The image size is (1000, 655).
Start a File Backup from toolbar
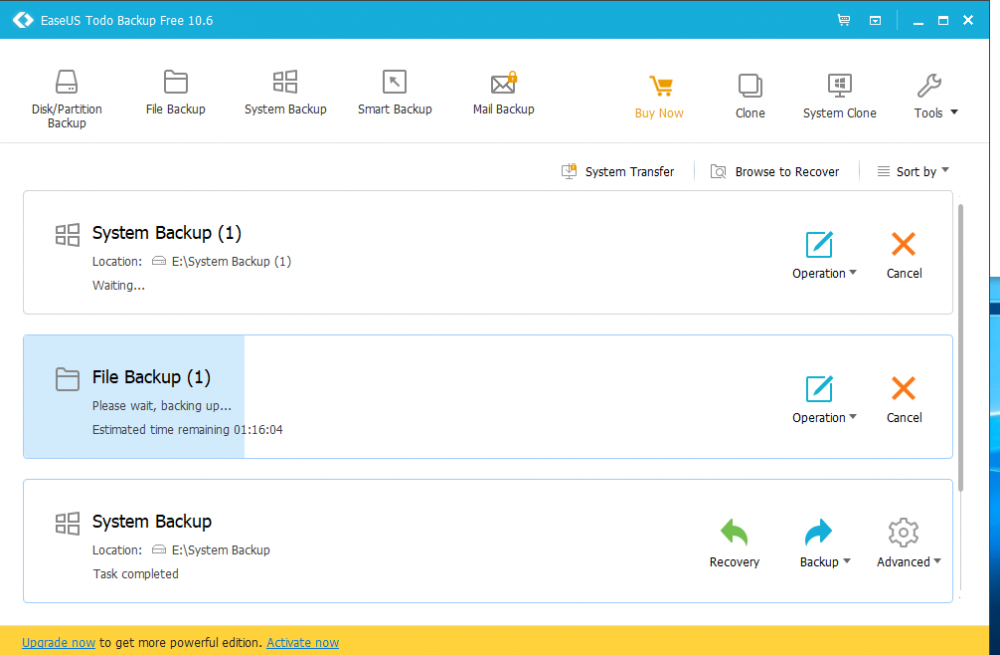click(175, 92)
